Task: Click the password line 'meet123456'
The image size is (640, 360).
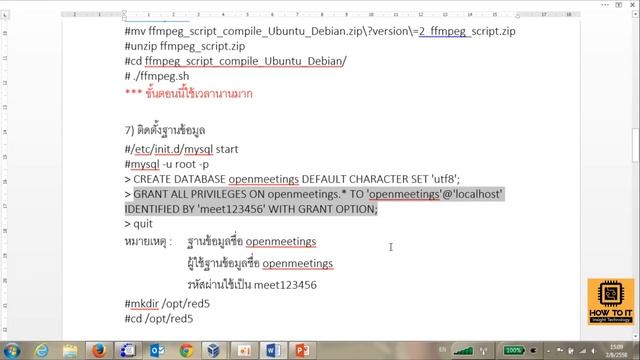Action: [x=252, y=284]
